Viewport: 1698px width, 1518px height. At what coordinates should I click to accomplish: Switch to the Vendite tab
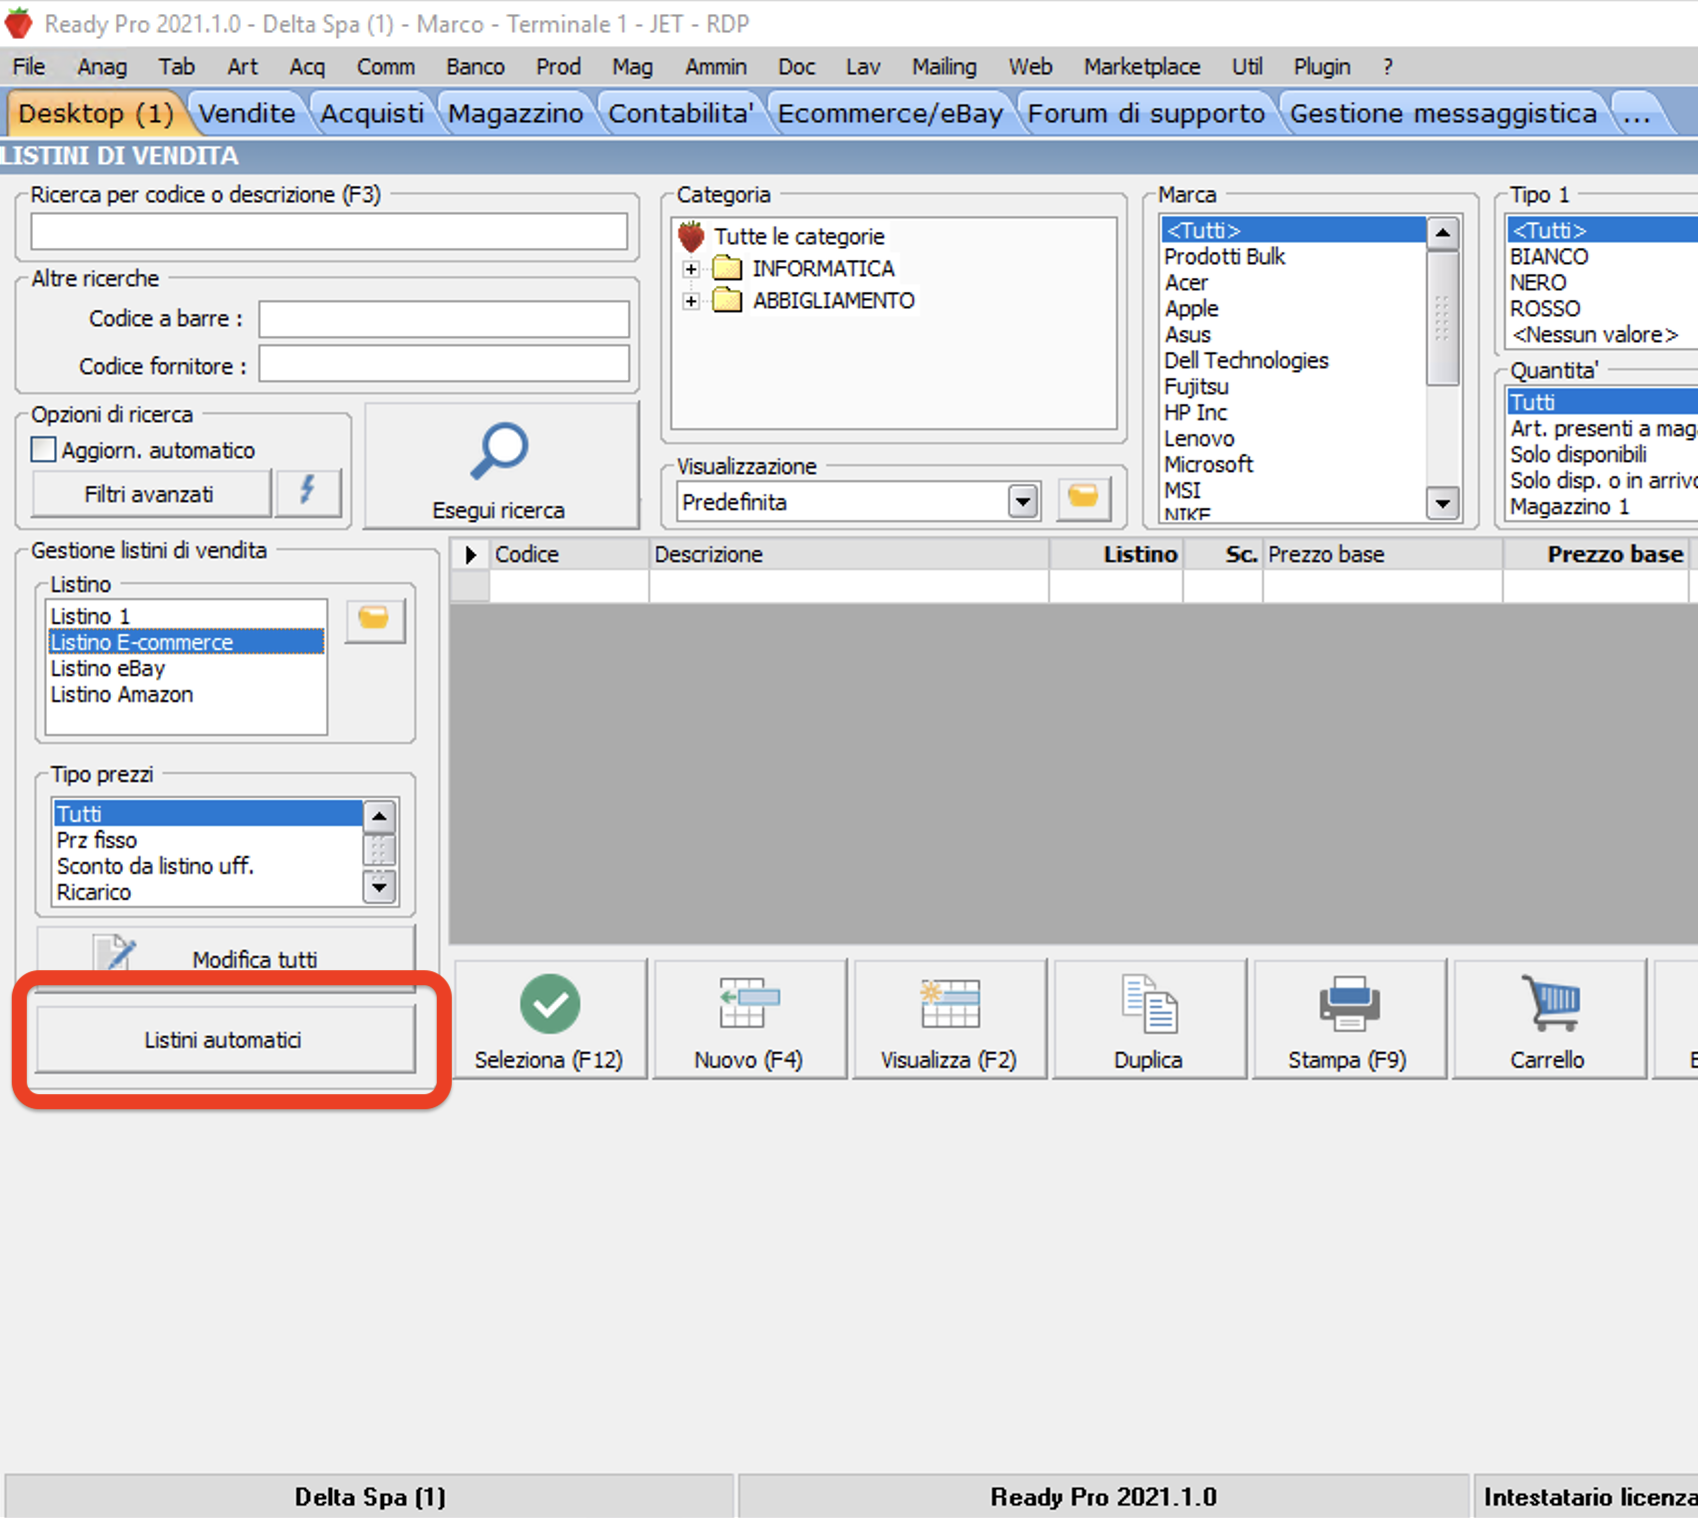click(x=247, y=114)
